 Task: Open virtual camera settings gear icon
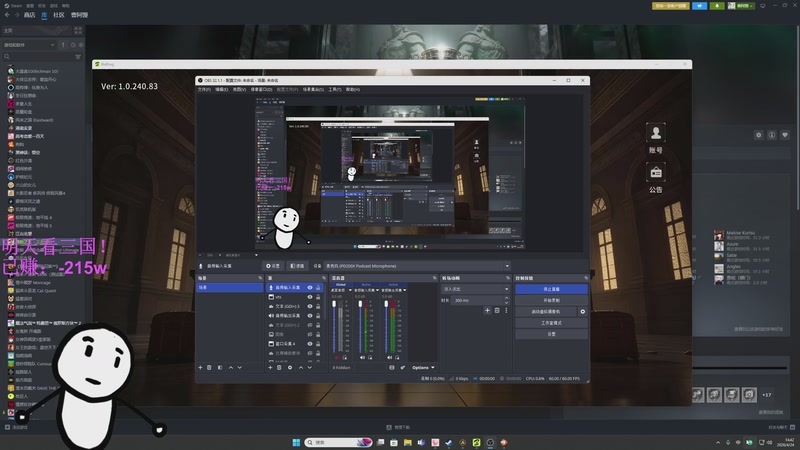[583, 311]
